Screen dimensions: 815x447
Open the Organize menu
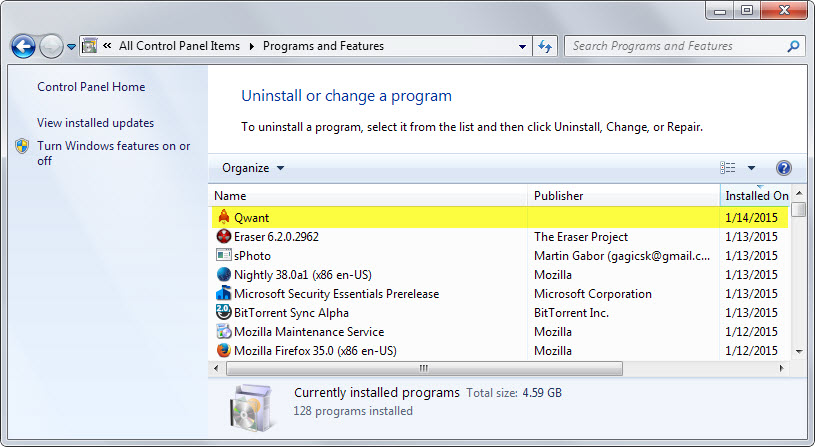click(253, 168)
